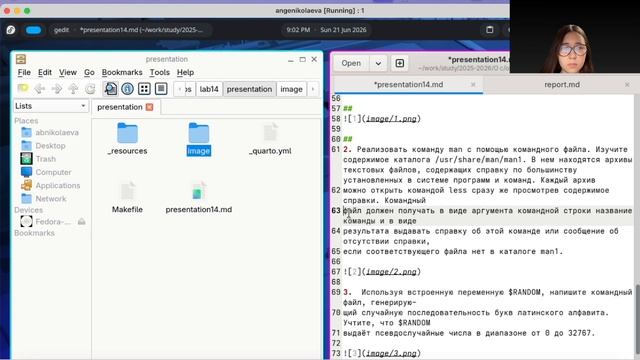Click the image/2.png link text on line 67
The width and height of the screenshot is (640, 360).
(x=391, y=272)
